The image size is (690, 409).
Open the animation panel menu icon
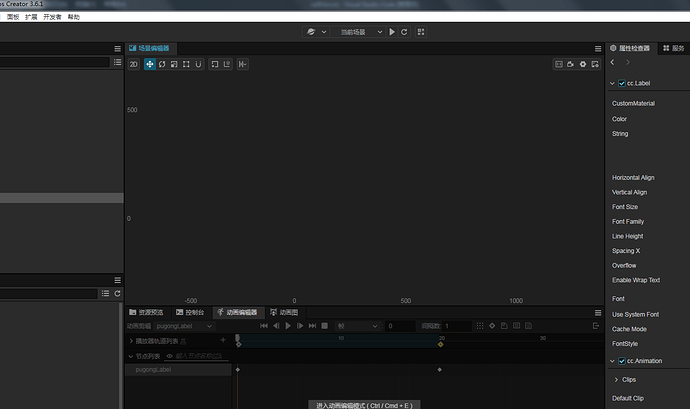coord(598,313)
